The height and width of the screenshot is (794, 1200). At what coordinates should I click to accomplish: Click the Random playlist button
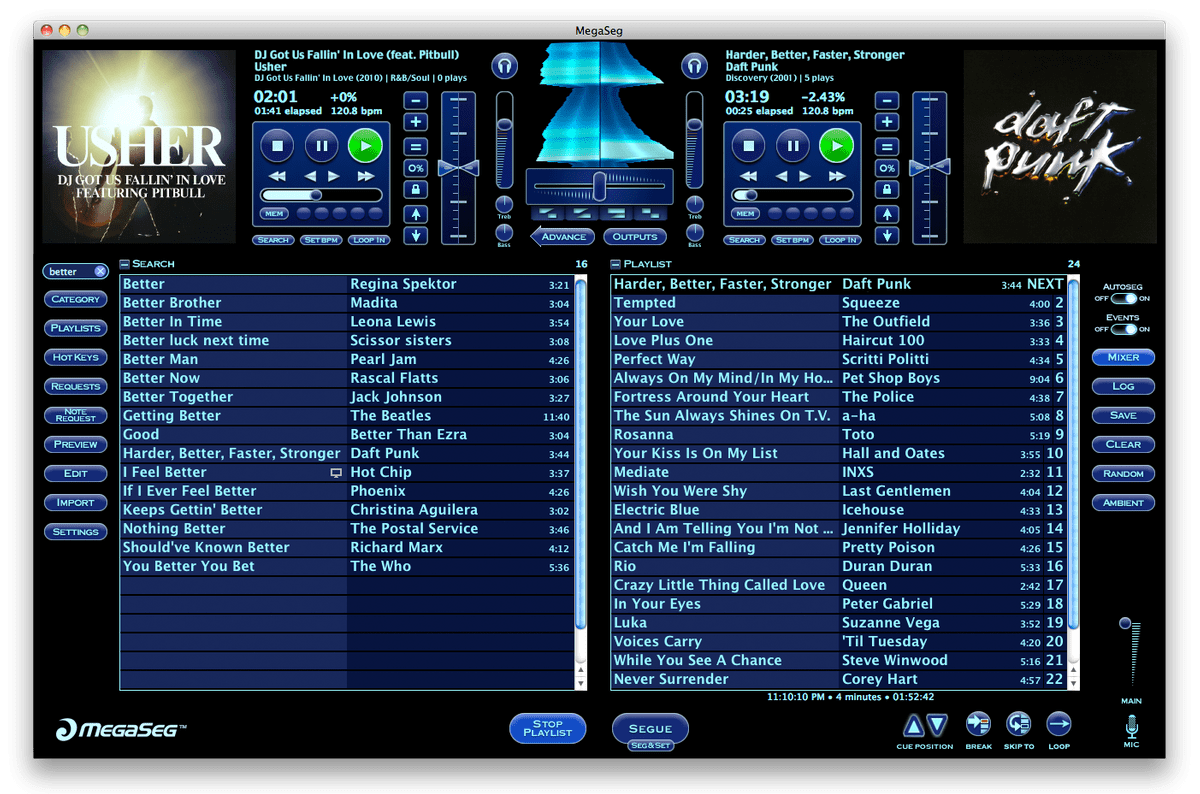[x=1123, y=473]
